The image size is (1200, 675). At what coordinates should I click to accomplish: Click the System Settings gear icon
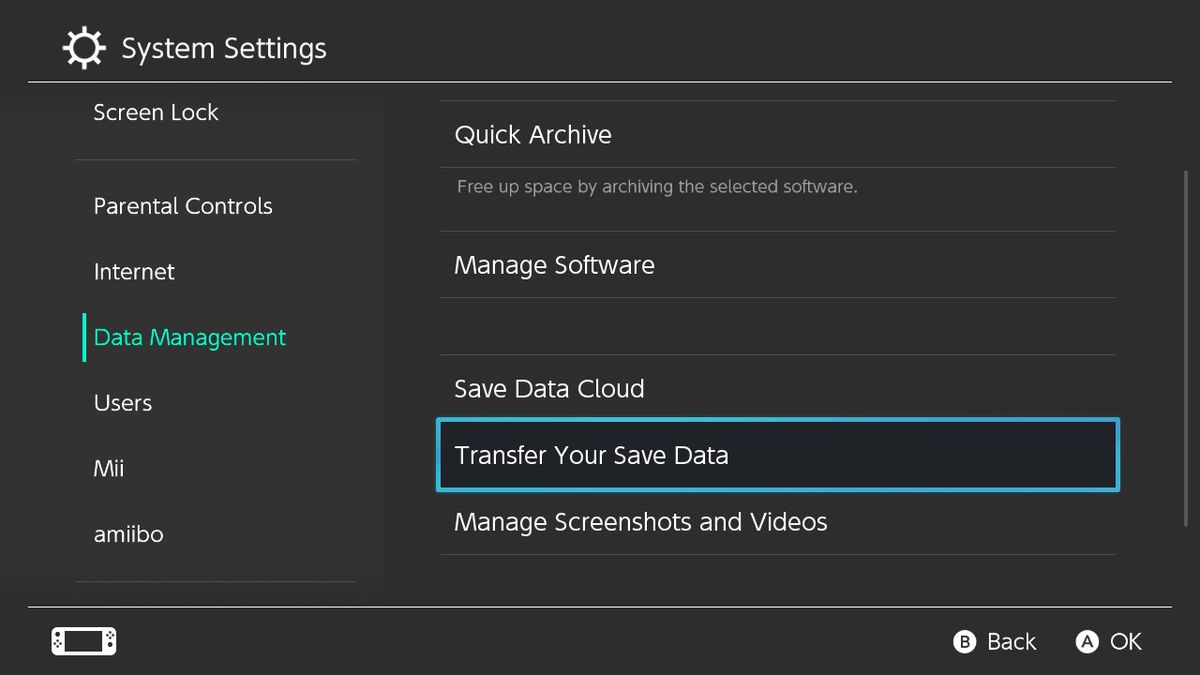[83, 47]
